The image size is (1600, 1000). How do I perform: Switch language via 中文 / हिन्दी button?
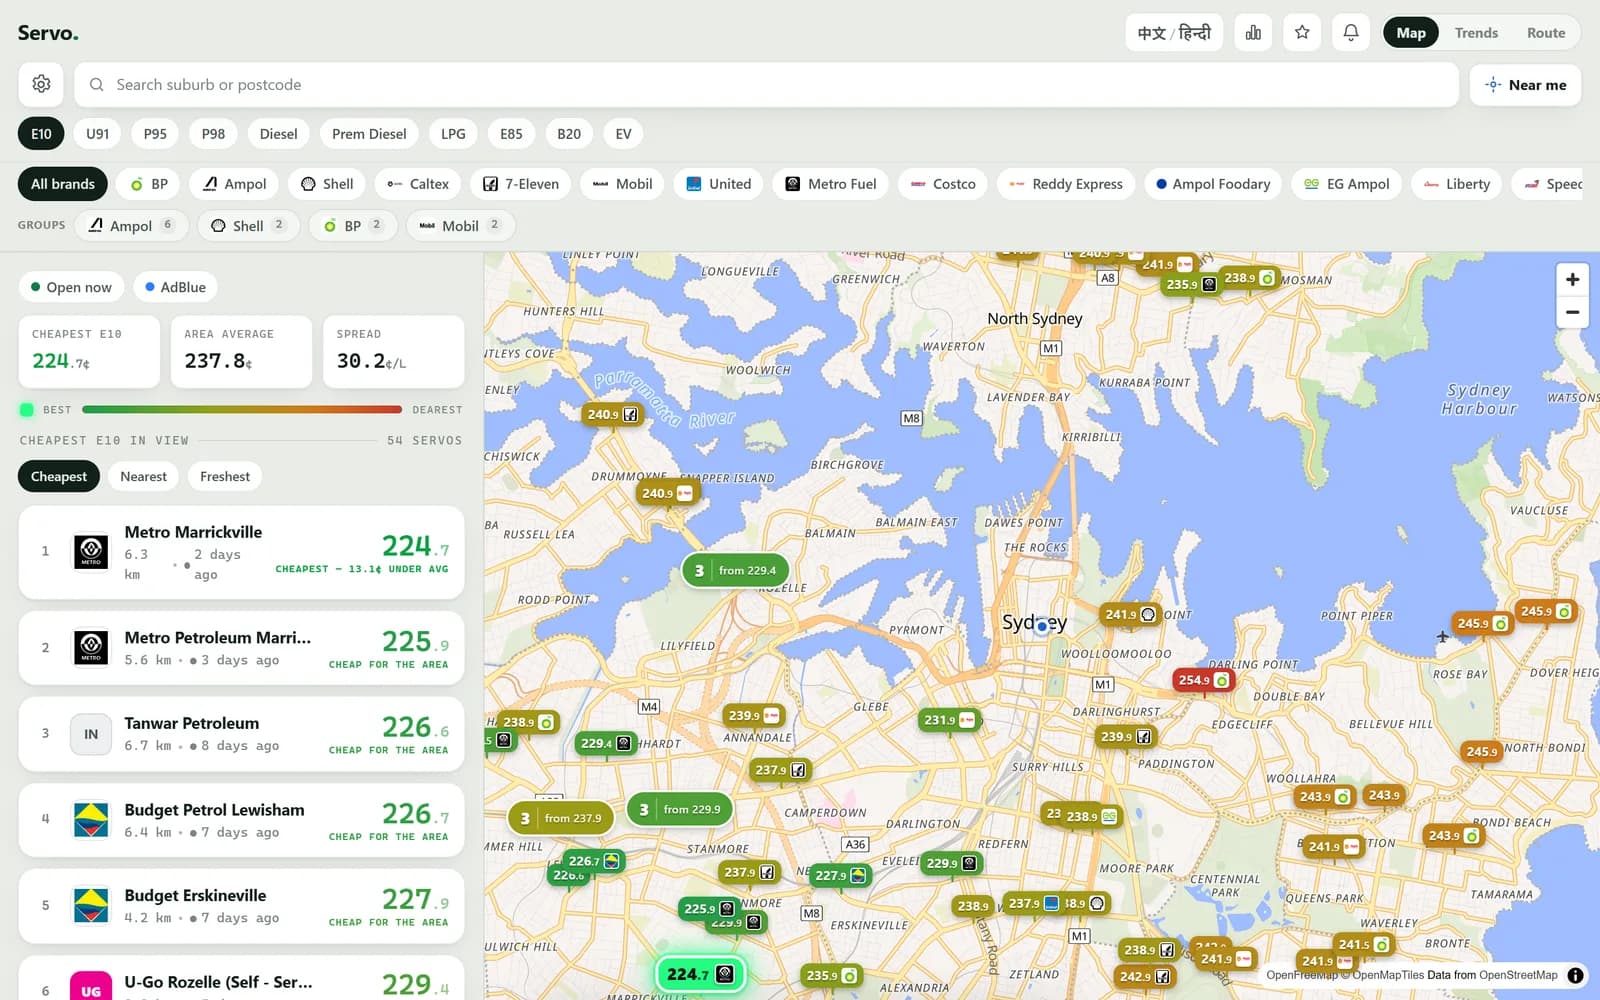pos(1174,33)
